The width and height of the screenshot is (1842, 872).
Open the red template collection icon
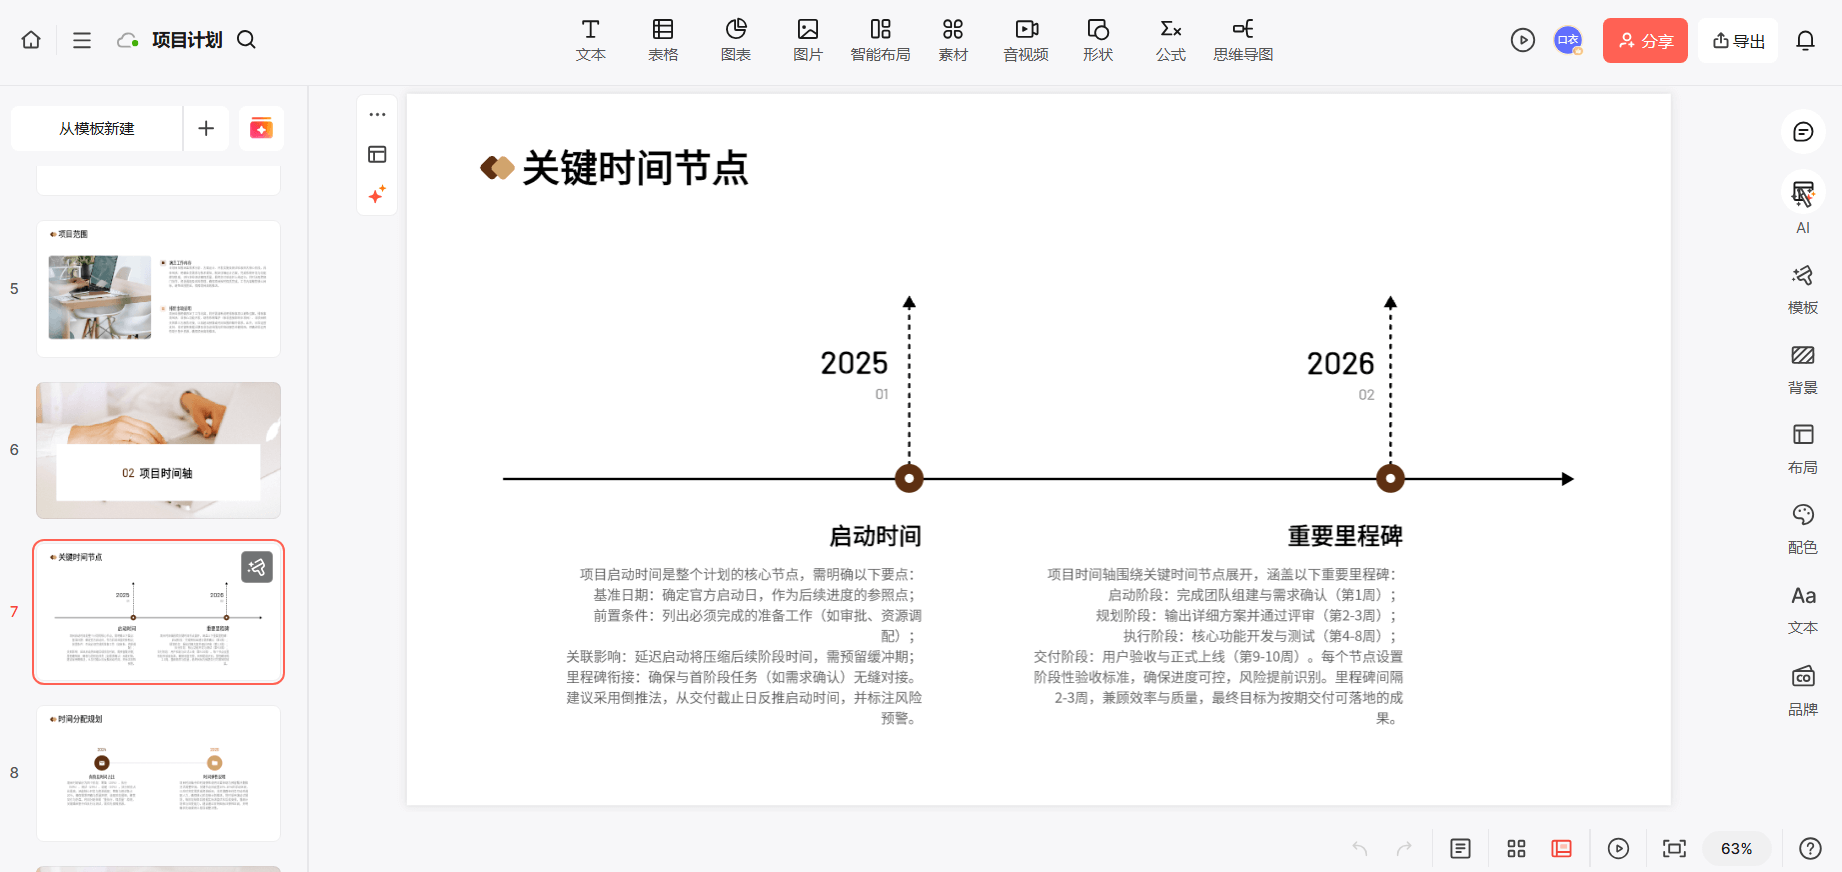pos(261,128)
